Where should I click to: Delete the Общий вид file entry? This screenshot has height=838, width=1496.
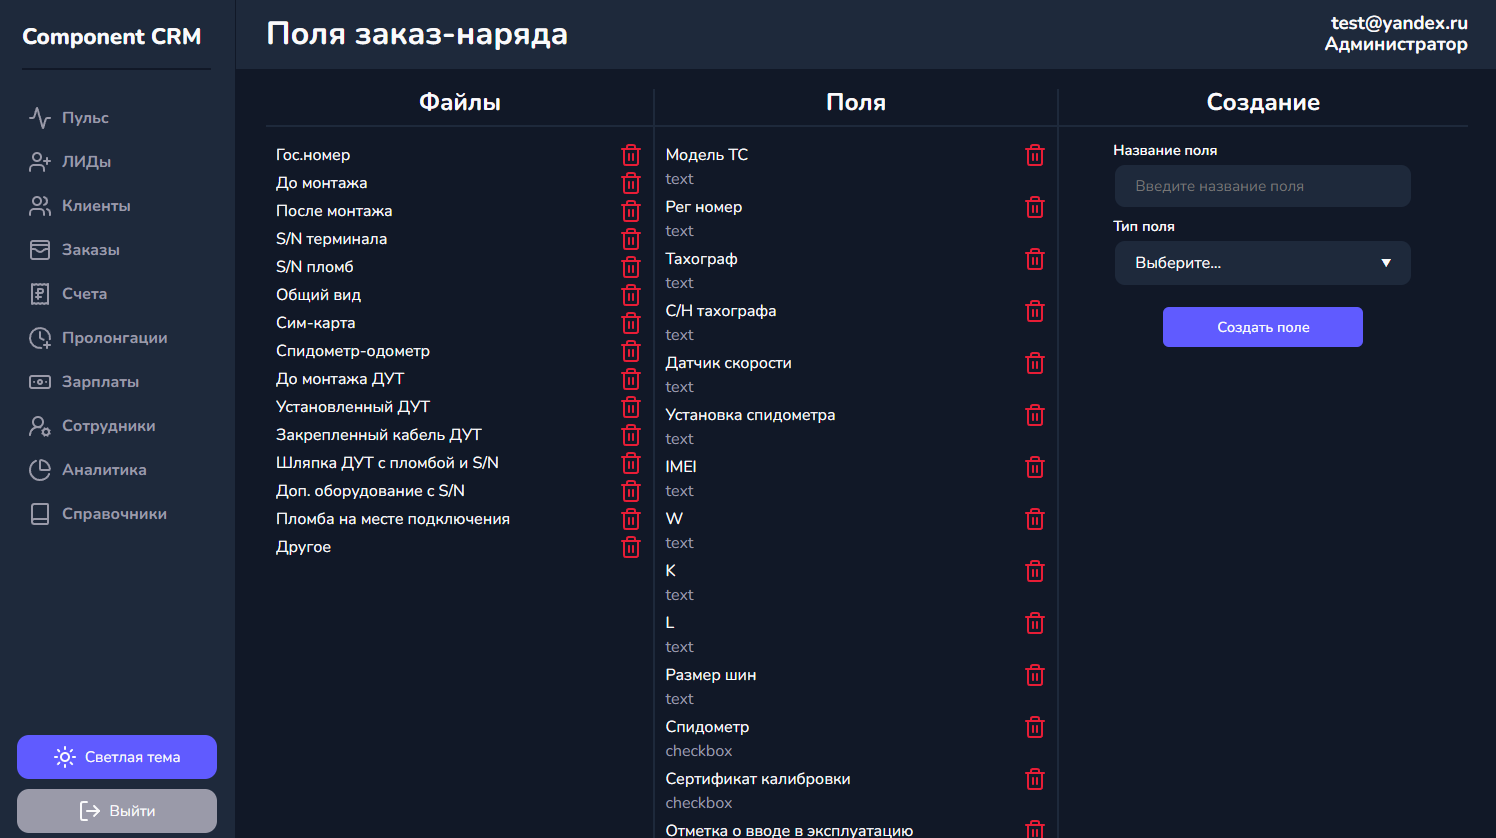pyautogui.click(x=631, y=295)
